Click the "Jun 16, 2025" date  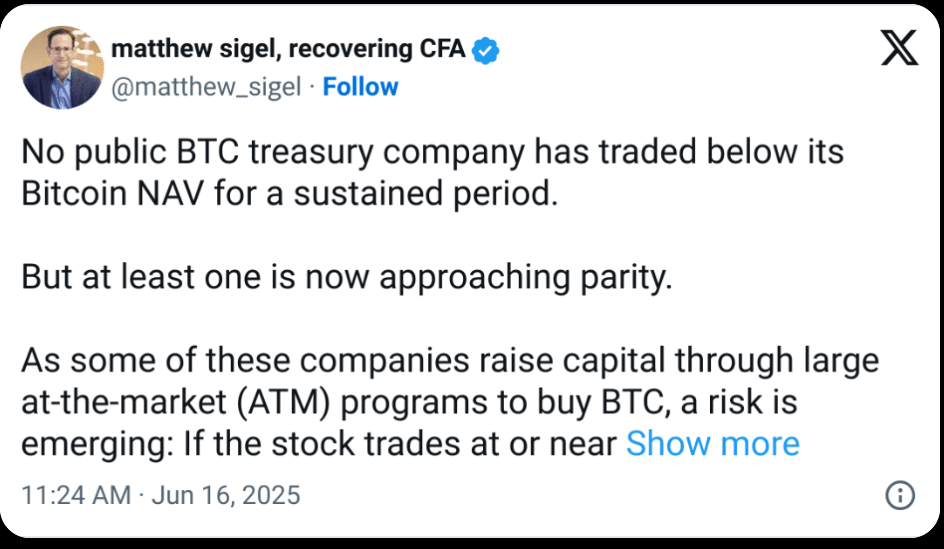225,495
